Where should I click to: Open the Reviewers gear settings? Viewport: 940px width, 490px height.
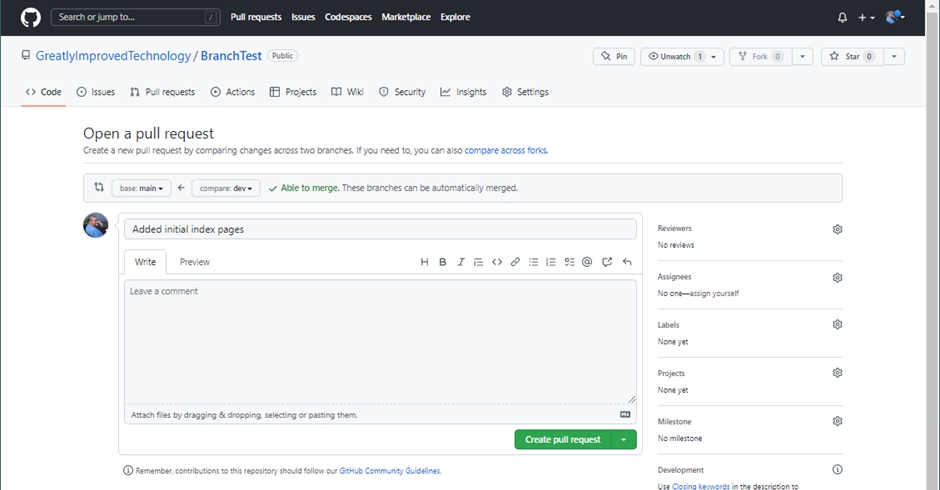[x=837, y=229]
